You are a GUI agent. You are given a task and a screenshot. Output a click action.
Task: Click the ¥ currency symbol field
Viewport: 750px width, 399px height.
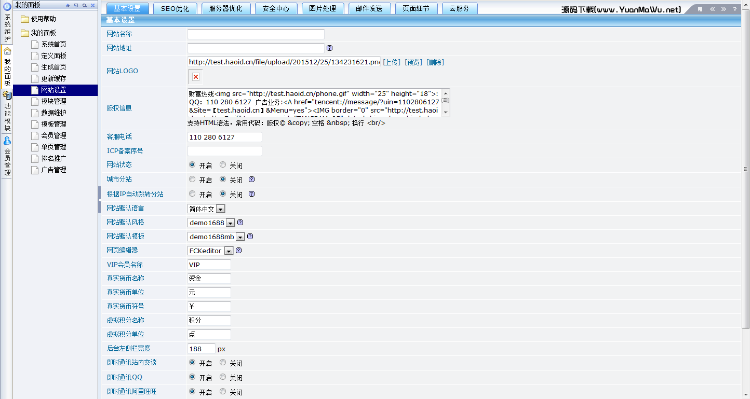coord(209,306)
